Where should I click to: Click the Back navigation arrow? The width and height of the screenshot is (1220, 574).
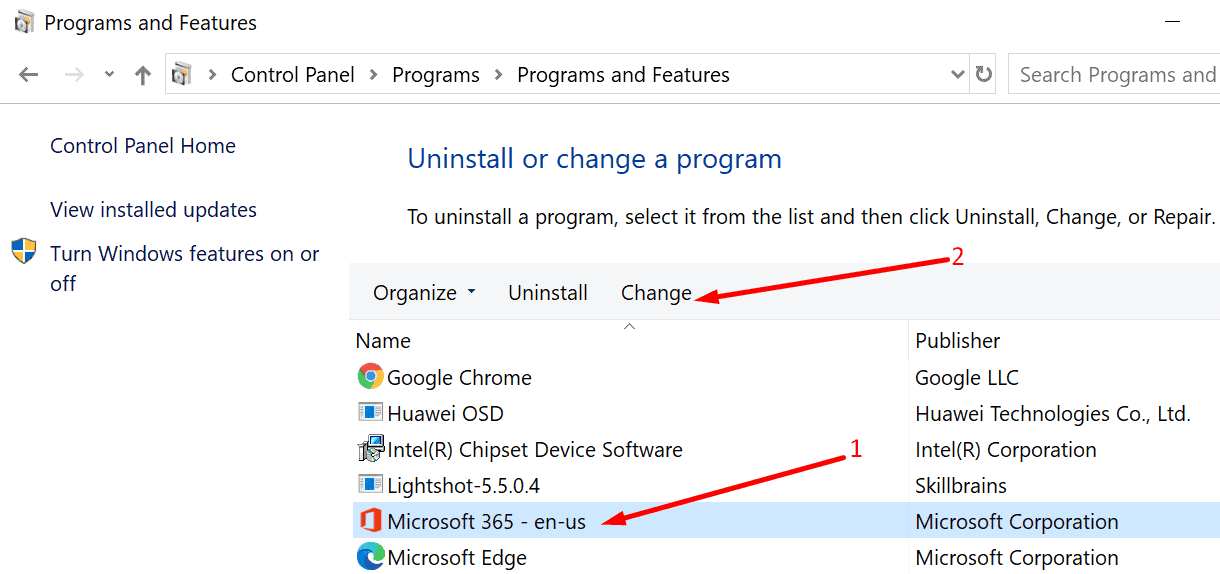coord(29,75)
